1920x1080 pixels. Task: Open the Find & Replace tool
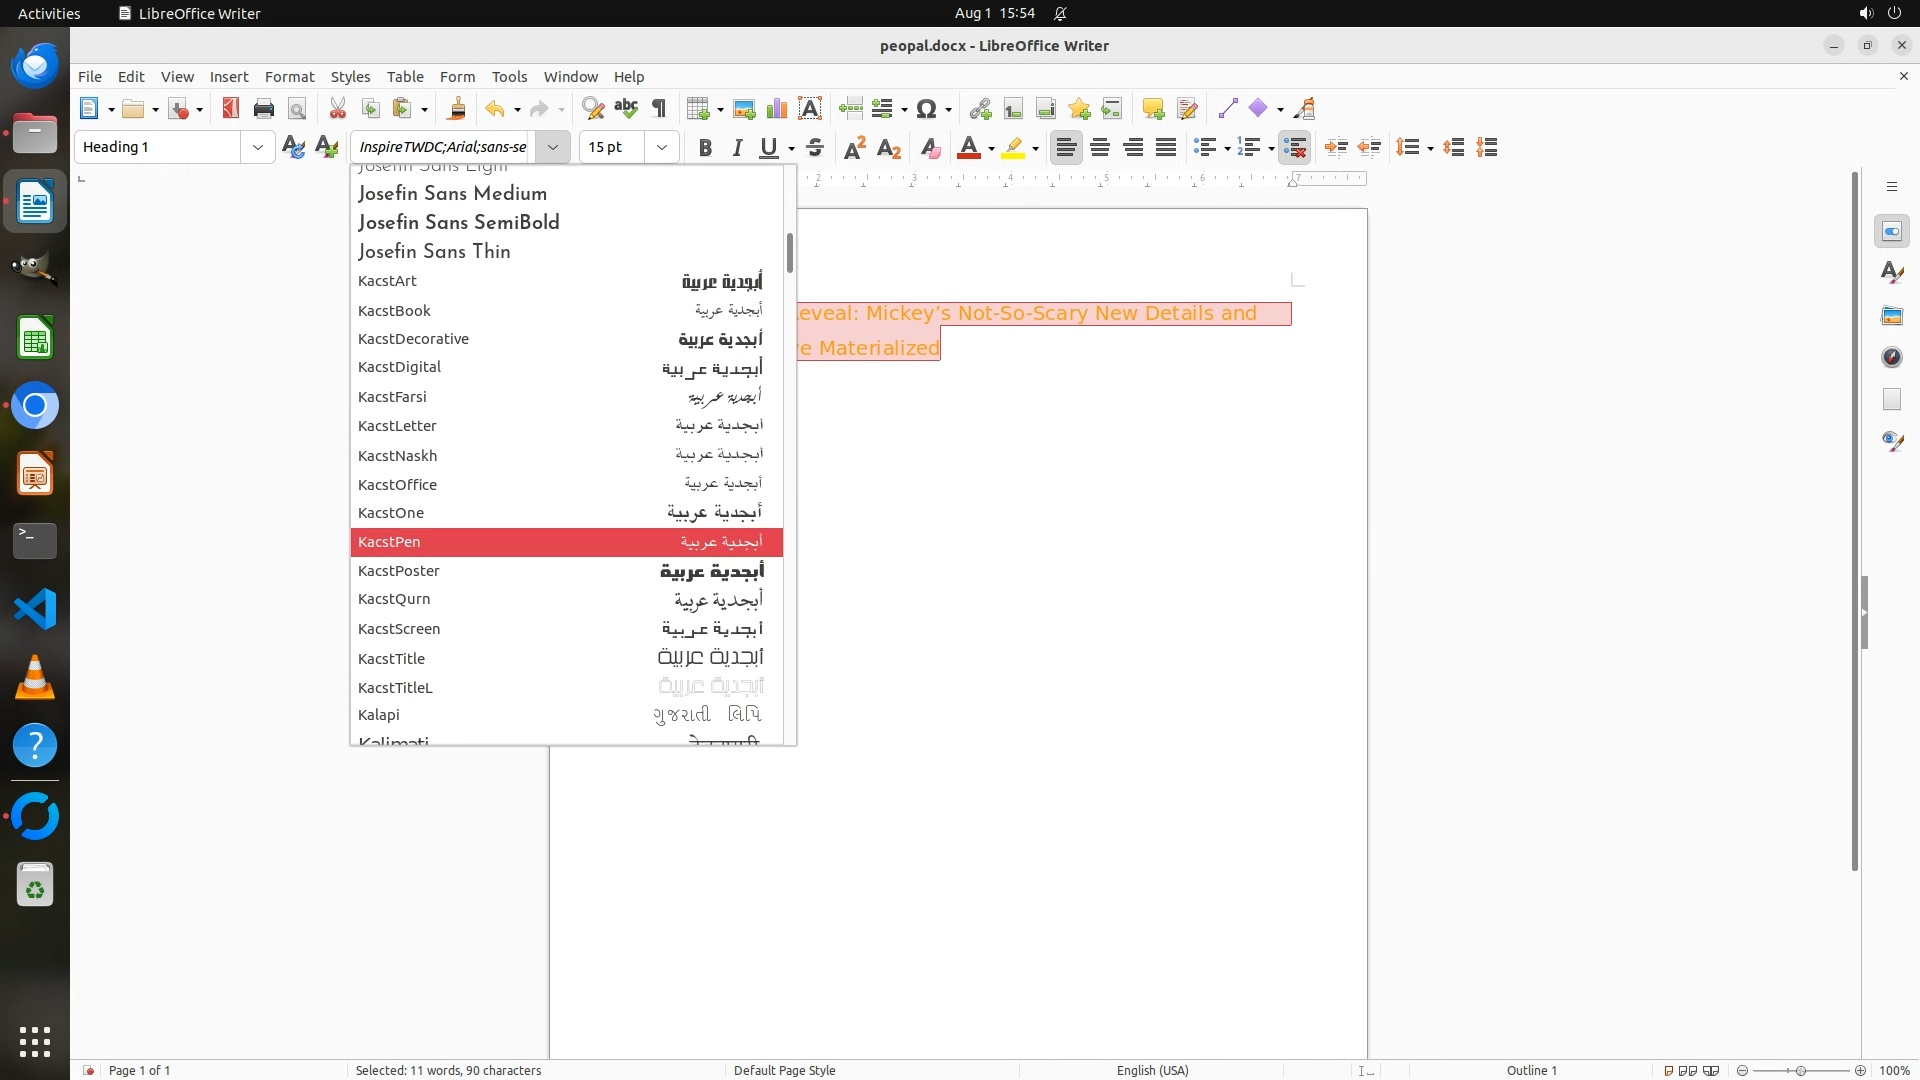[593, 109]
